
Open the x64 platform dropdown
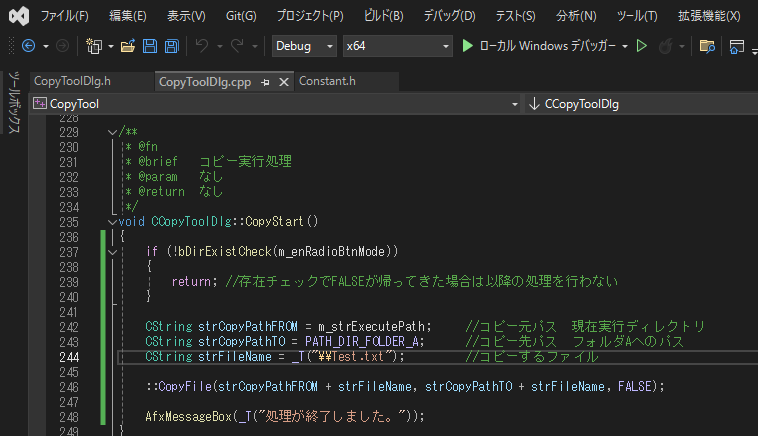coord(396,46)
